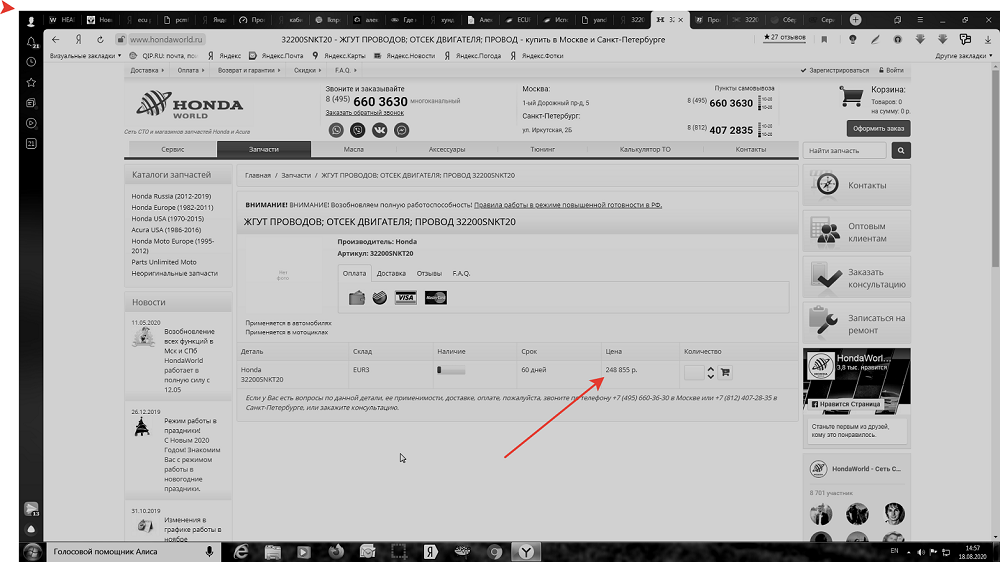Viewport: 1000px width, 562px height.
Task: Open Yandex Browser taskbar icon
Action: (526, 552)
